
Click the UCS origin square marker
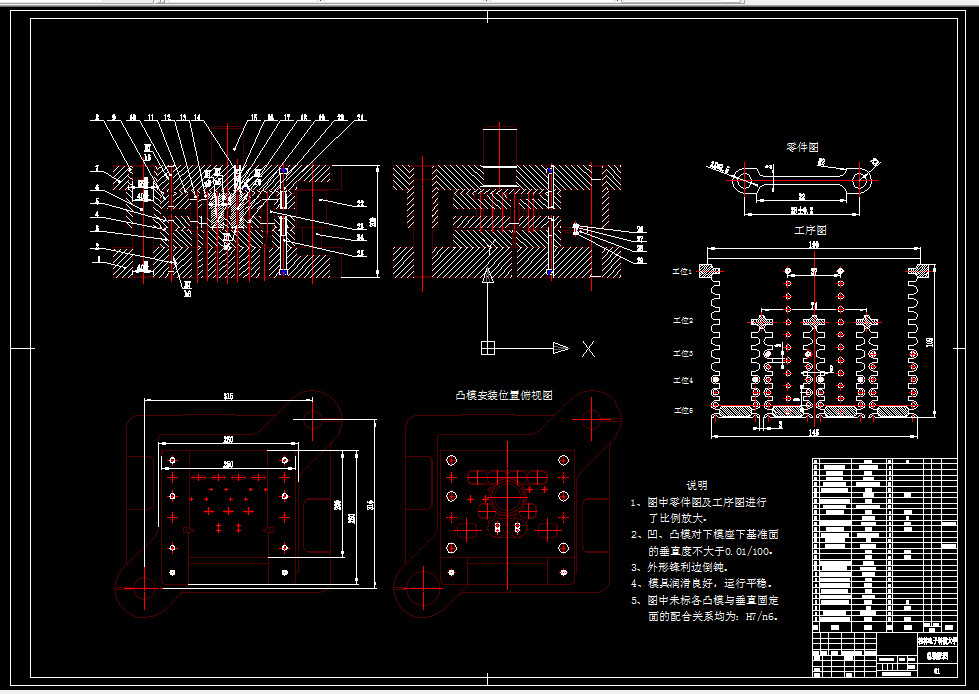click(x=488, y=348)
